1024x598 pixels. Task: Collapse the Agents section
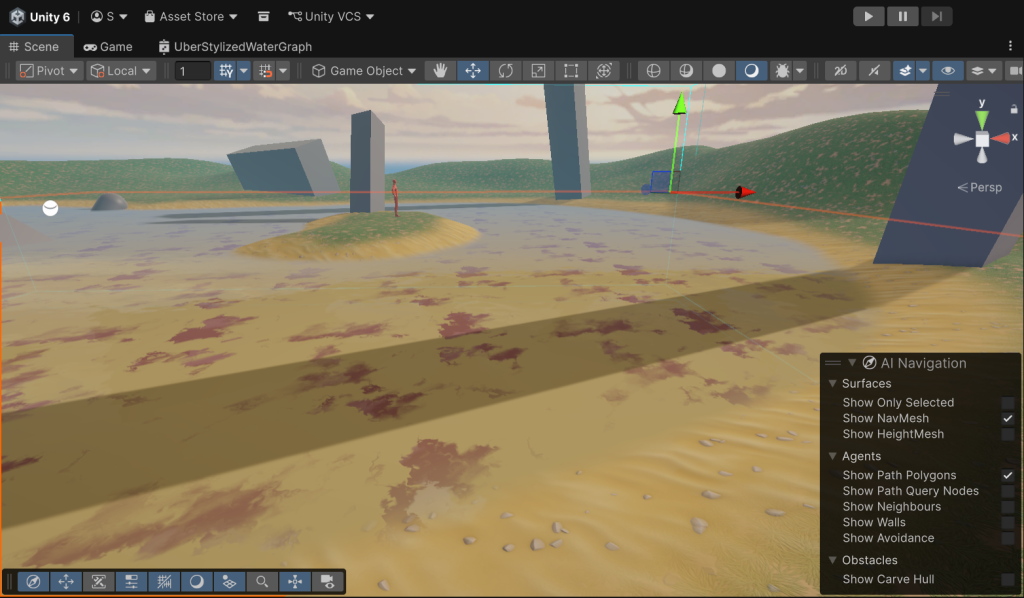coord(833,457)
